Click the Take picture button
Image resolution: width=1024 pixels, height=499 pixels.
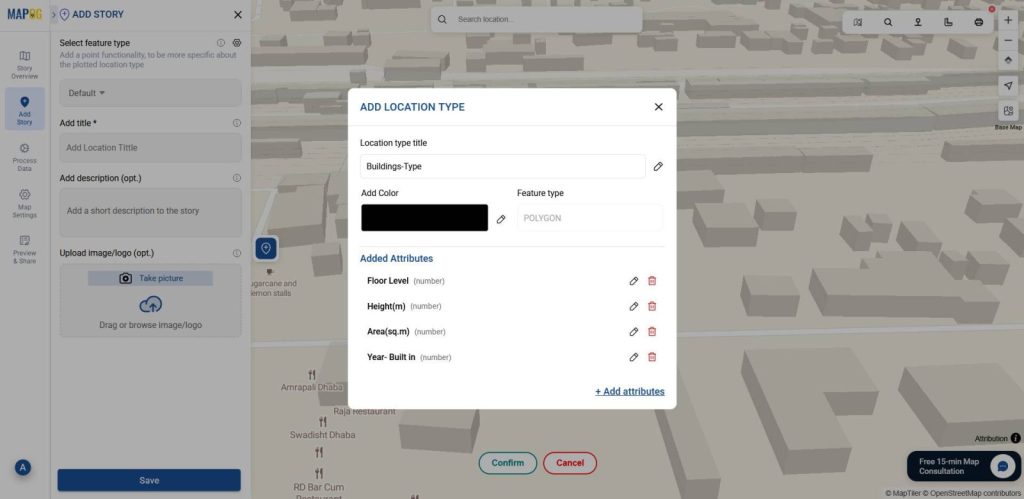[x=151, y=278]
